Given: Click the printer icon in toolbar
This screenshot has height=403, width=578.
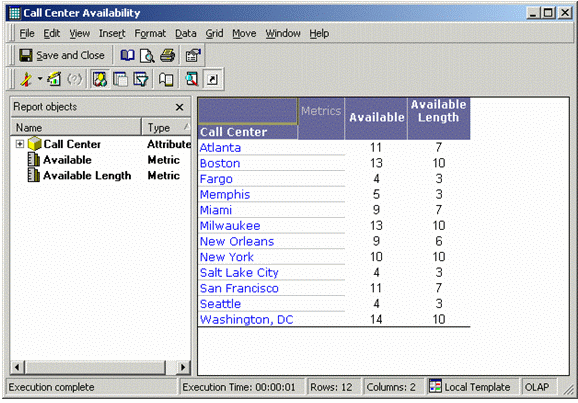Looking at the screenshot, I should [167, 56].
